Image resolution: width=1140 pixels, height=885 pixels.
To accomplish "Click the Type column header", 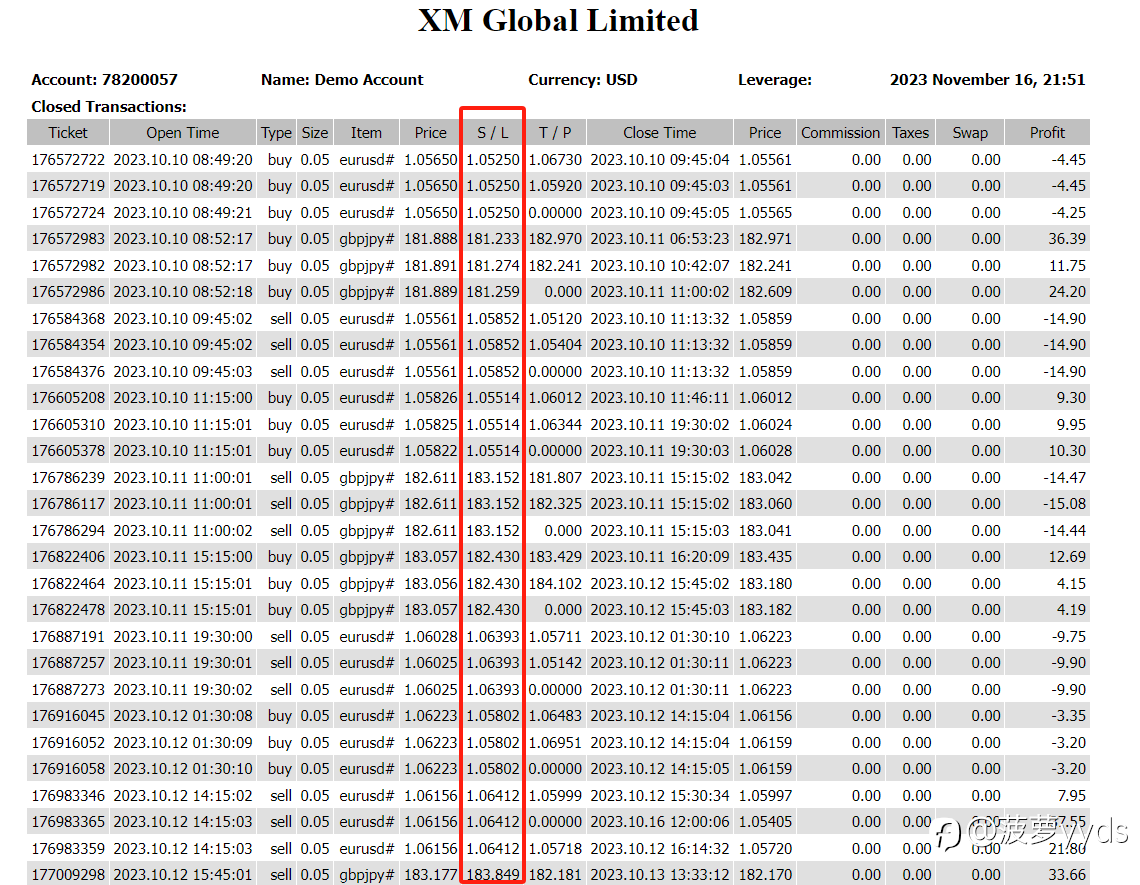I will pos(276,132).
